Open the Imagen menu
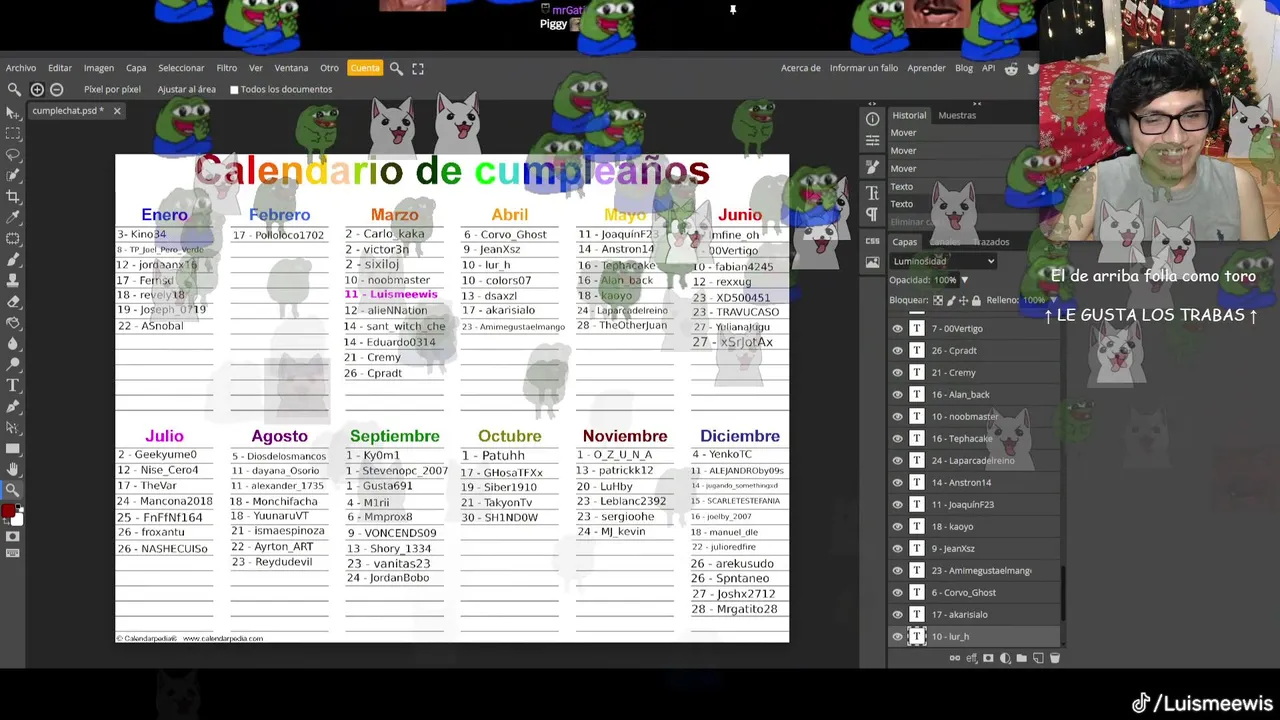 (98, 68)
